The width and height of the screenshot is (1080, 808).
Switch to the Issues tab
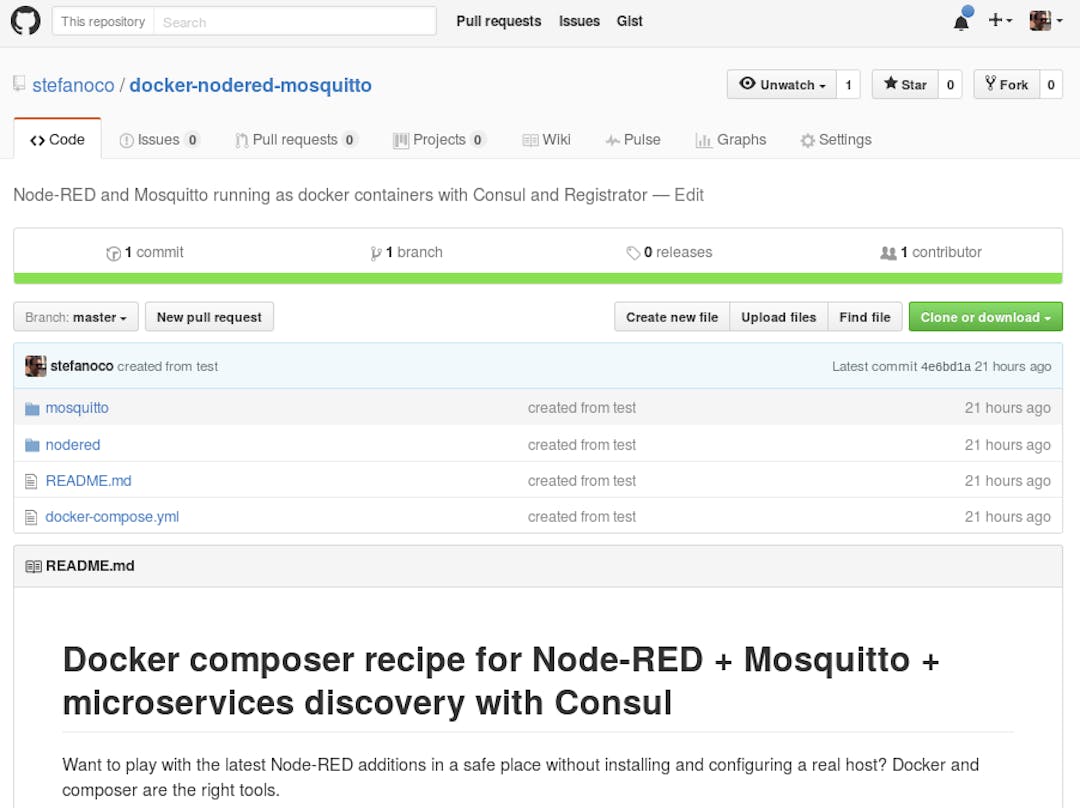pos(159,140)
